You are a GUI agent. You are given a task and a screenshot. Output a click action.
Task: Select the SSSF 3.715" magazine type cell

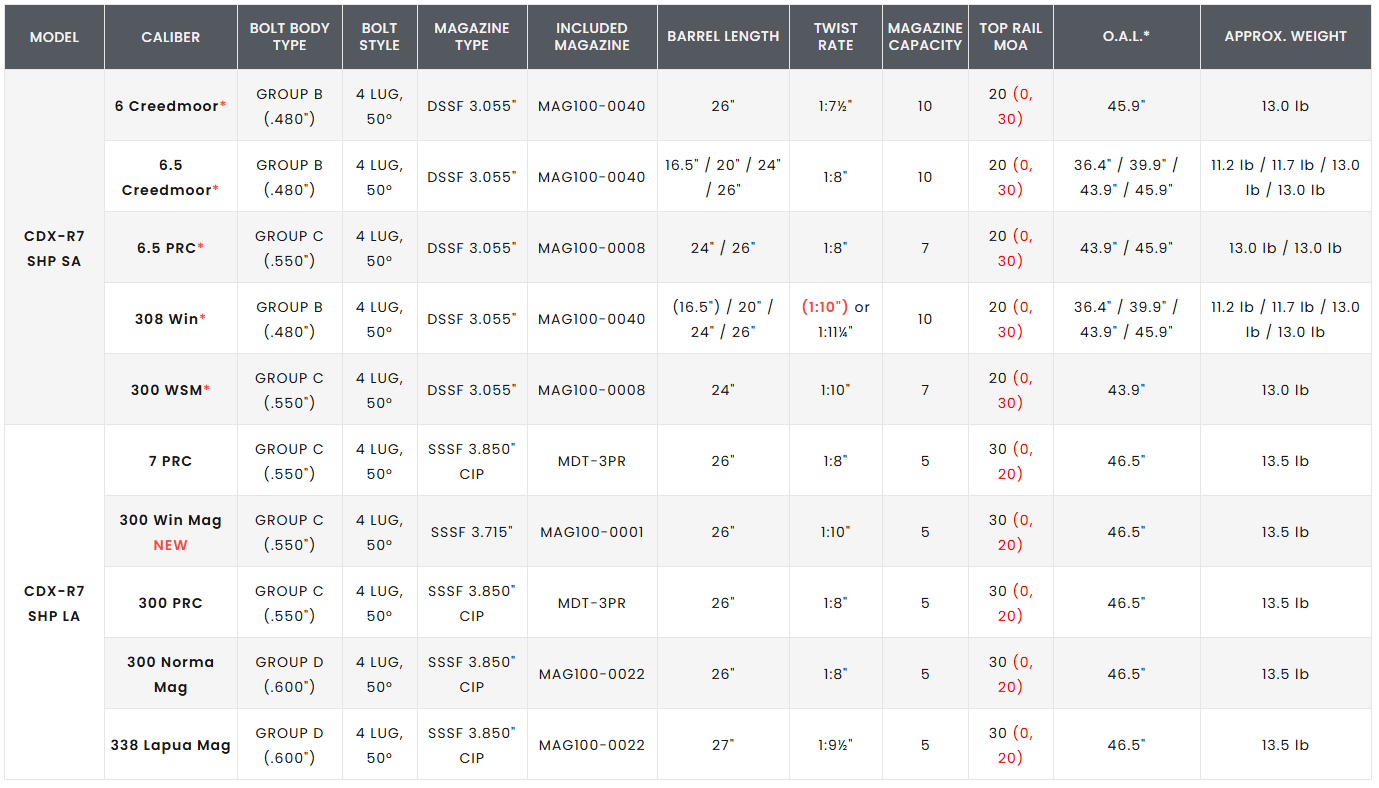pos(472,532)
